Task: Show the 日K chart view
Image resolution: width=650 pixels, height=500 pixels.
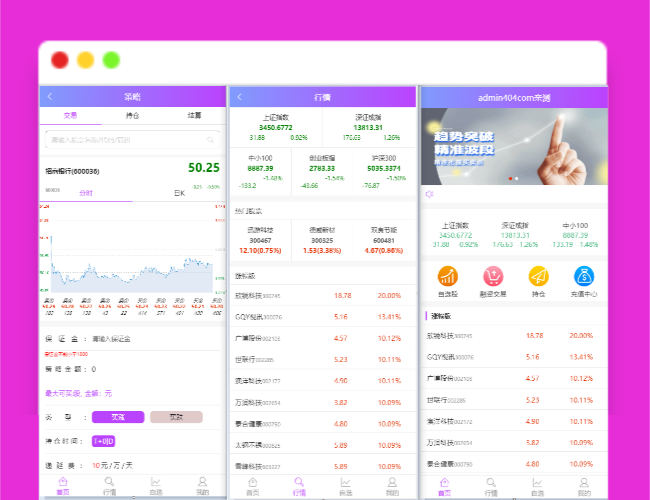Action: point(179,193)
